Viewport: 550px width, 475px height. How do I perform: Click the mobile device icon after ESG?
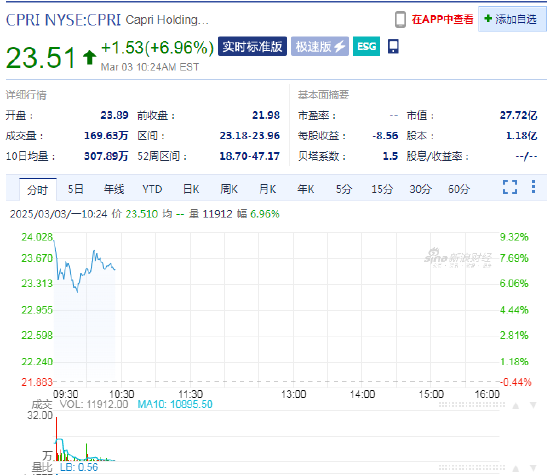click(393, 46)
